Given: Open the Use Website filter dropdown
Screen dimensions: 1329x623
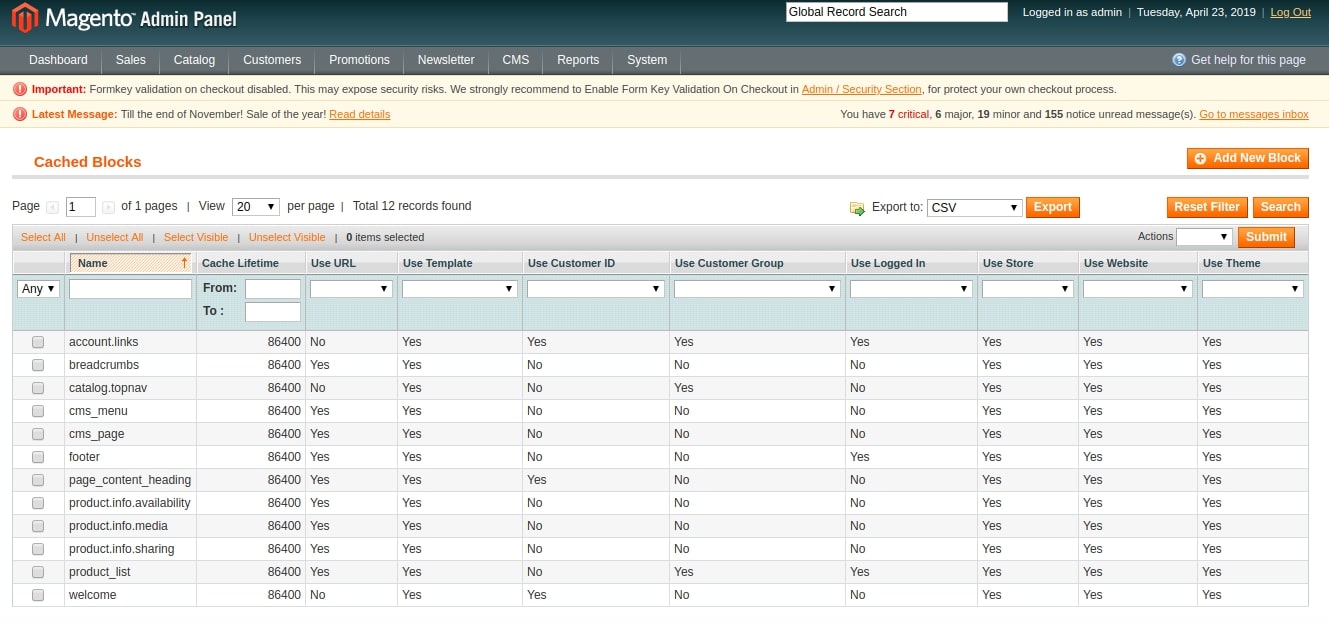Looking at the screenshot, I should coord(1138,289).
